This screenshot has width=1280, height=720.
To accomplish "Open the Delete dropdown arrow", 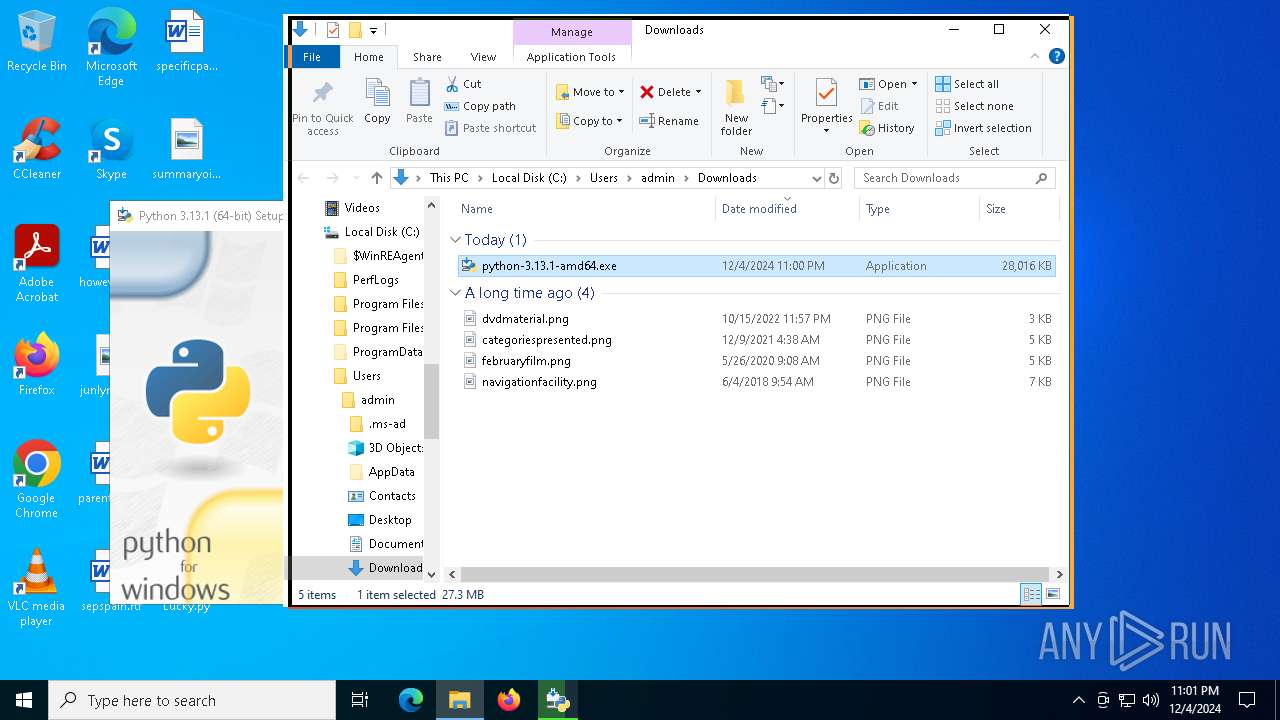I will (698, 92).
